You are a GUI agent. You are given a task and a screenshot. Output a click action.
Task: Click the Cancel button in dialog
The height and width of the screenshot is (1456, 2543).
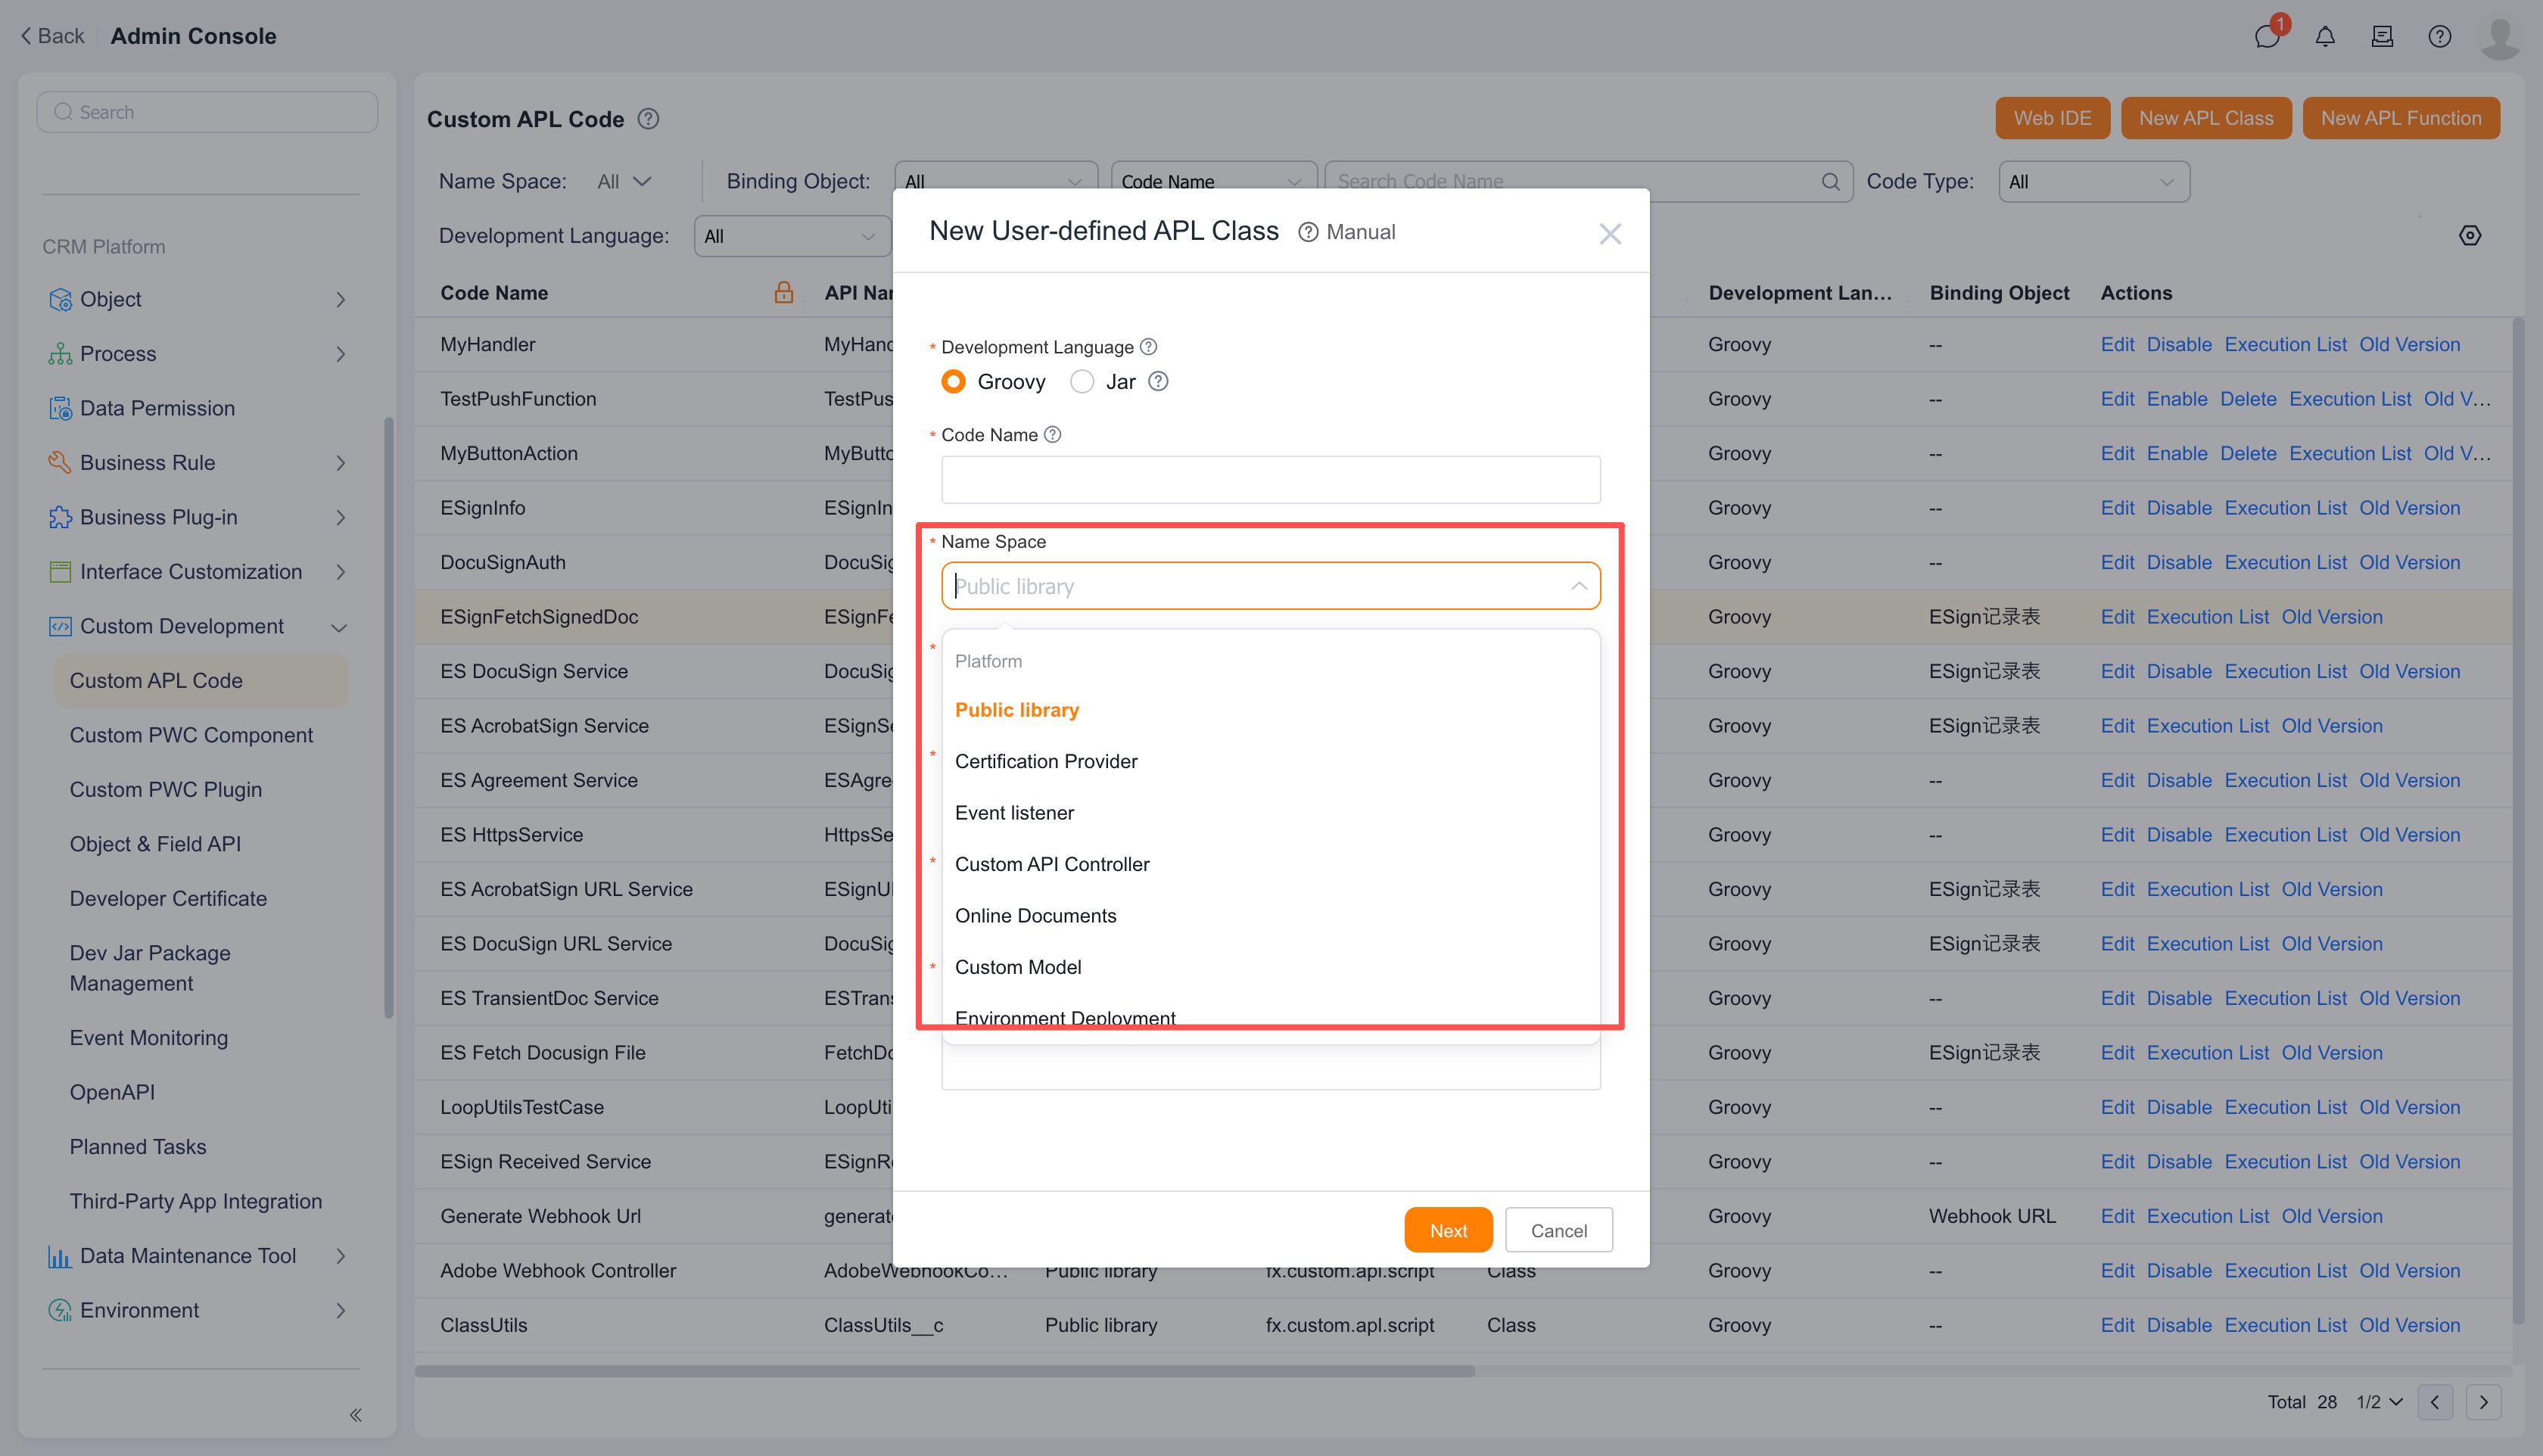[x=1558, y=1230]
